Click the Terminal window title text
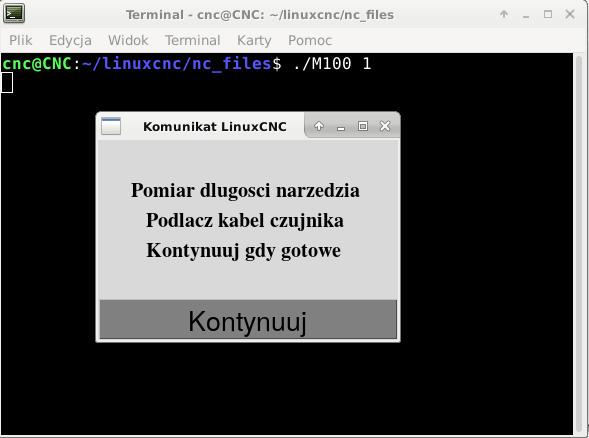 [260, 15]
